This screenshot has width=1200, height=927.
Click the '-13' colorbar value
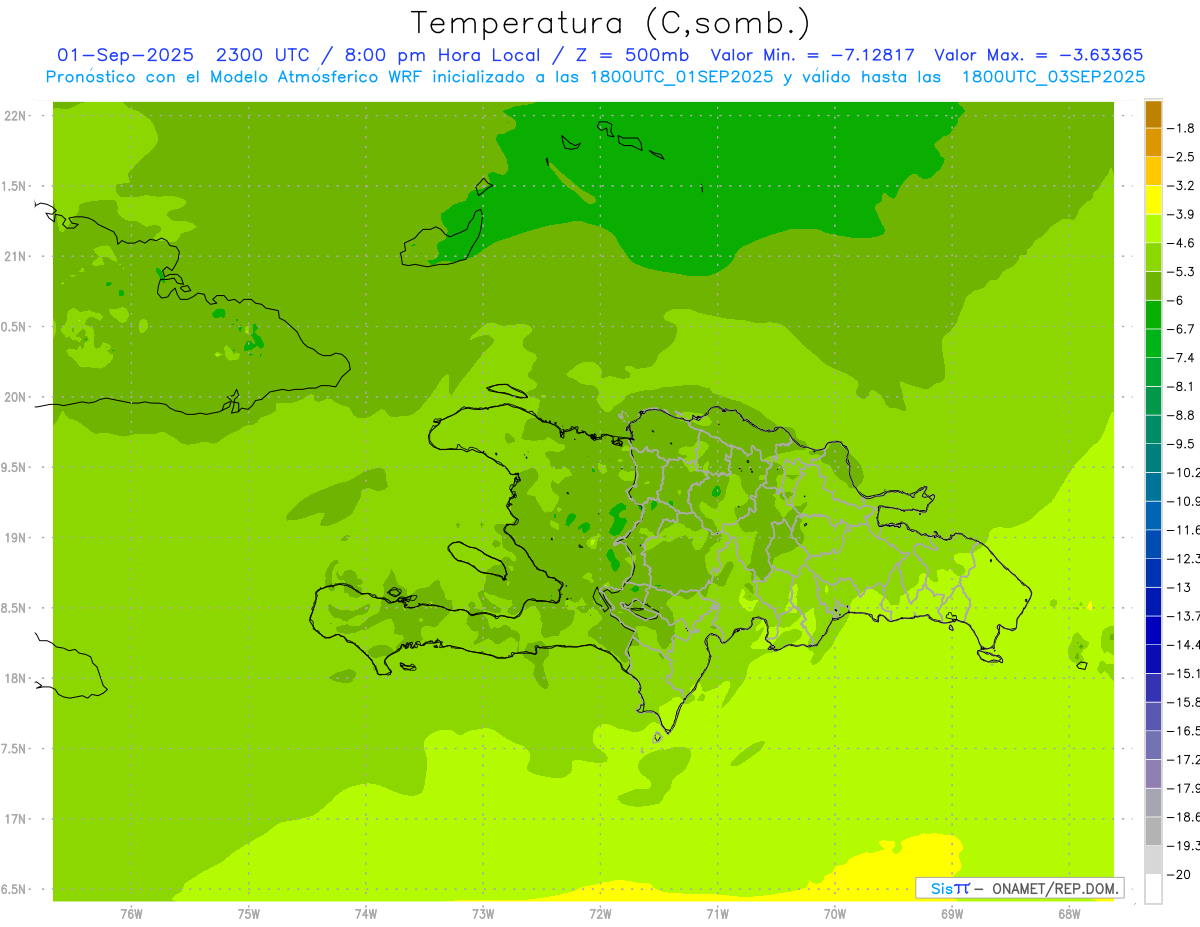click(1179, 587)
